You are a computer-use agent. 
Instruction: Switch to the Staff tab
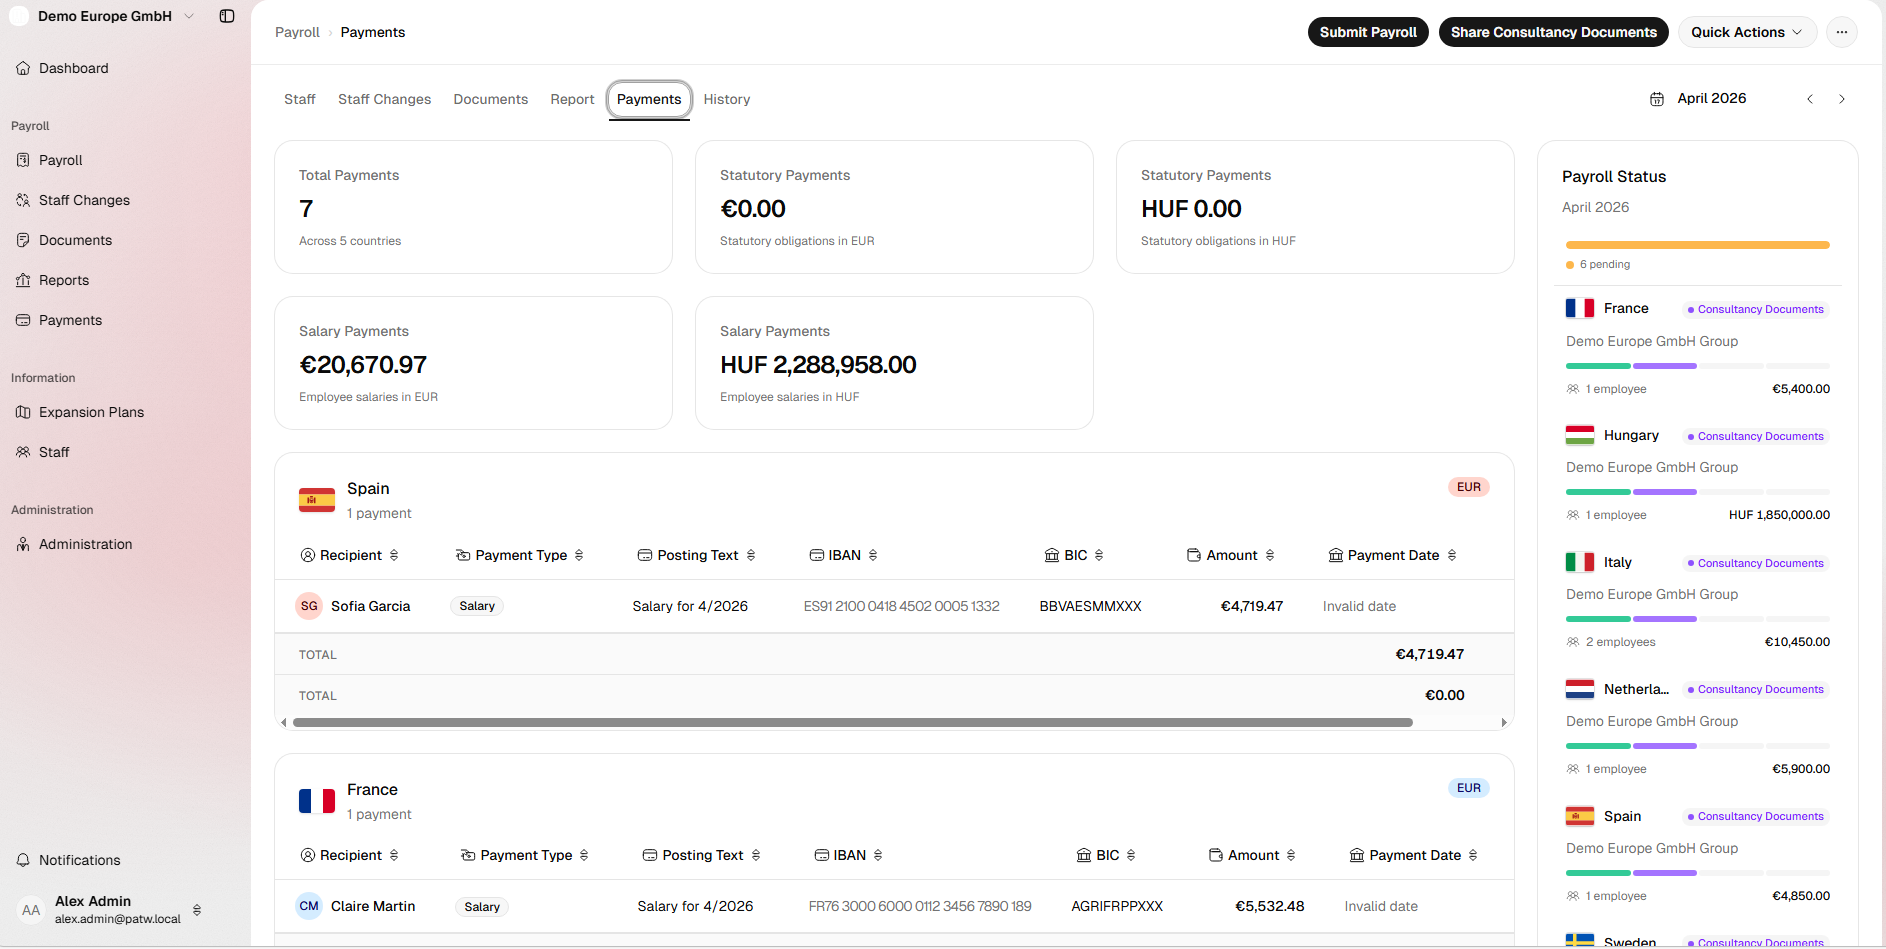pyautogui.click(x=300, y=99)
